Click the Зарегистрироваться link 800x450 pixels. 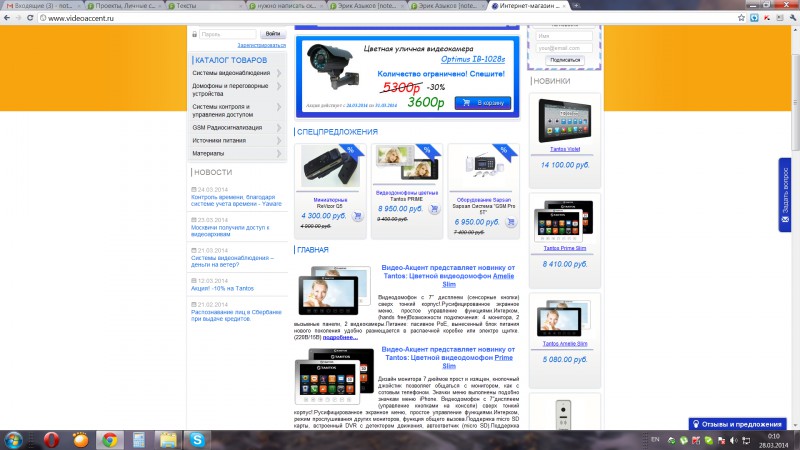261,45
